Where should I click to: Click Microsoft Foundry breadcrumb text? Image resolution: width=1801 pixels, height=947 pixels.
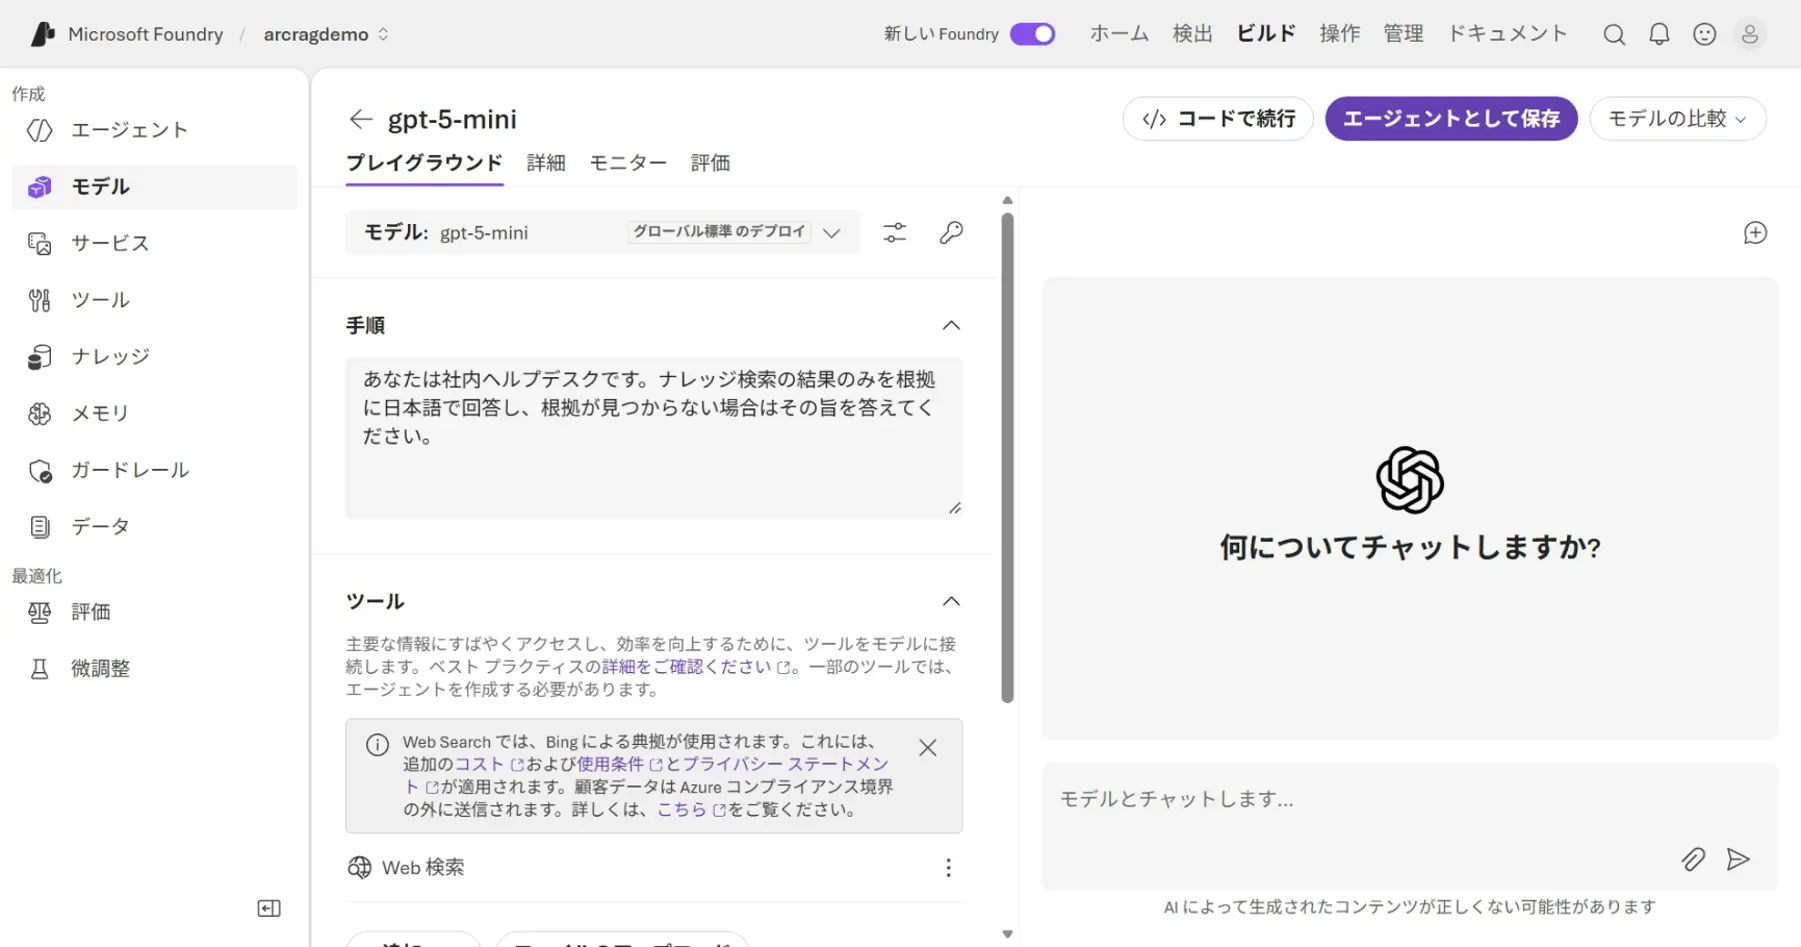[146, 34]
